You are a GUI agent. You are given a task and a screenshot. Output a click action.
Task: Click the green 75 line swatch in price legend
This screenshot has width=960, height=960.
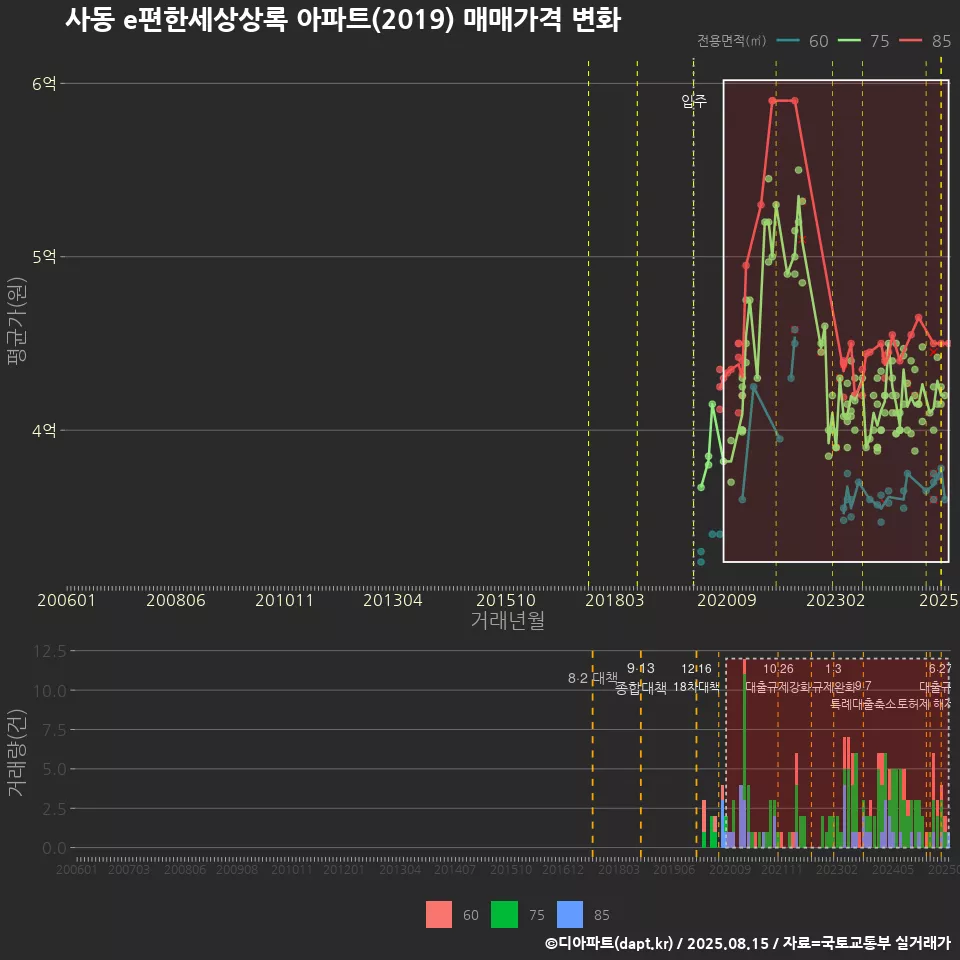click(x=849, y=41)
